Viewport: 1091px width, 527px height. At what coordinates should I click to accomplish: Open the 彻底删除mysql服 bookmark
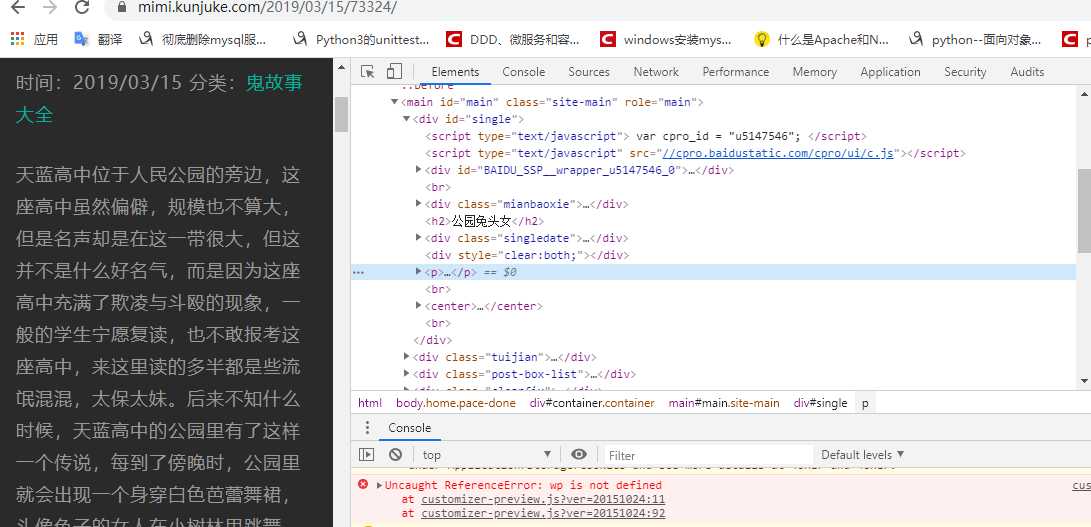tap(202, 40)
